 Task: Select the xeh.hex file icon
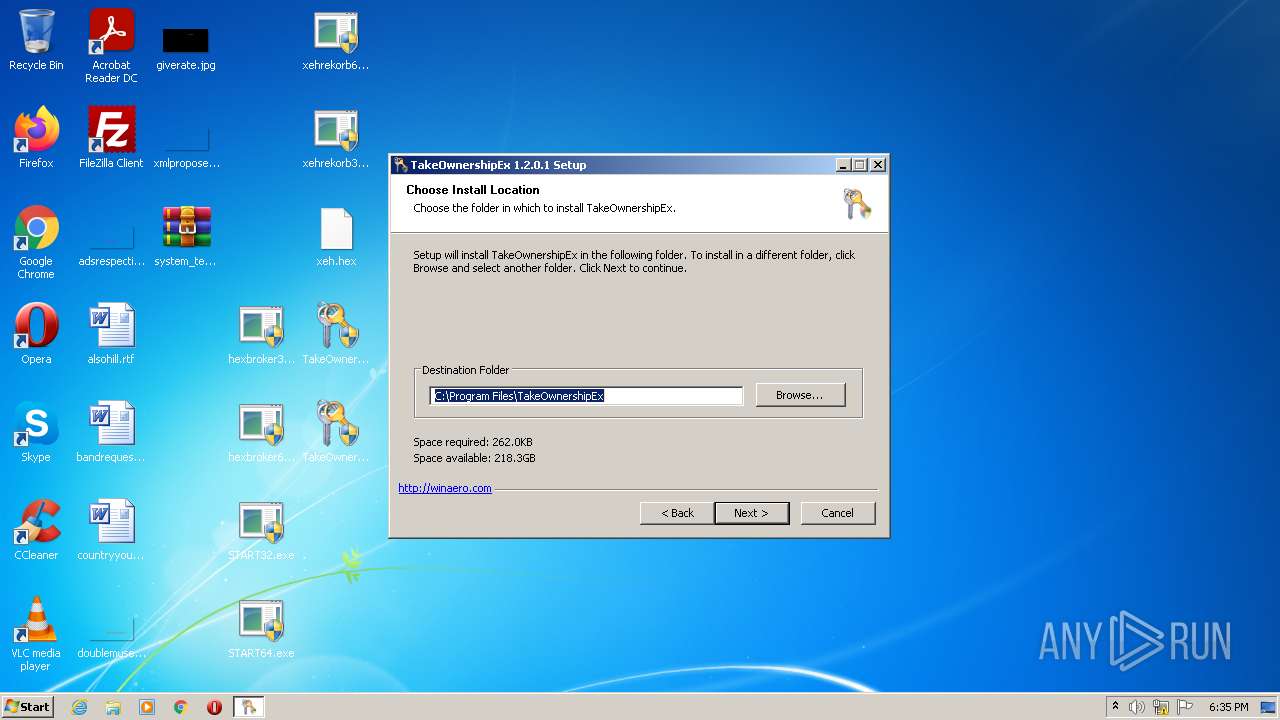click(336, 236)
